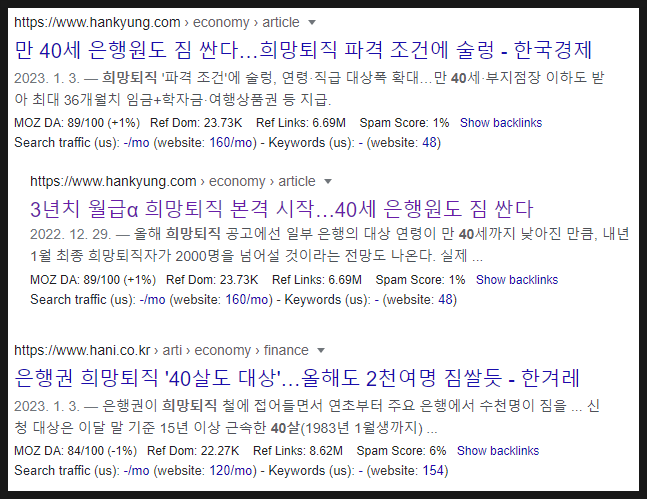Click 'Ref Links: 8.62M' text

(x=298, y=450)
